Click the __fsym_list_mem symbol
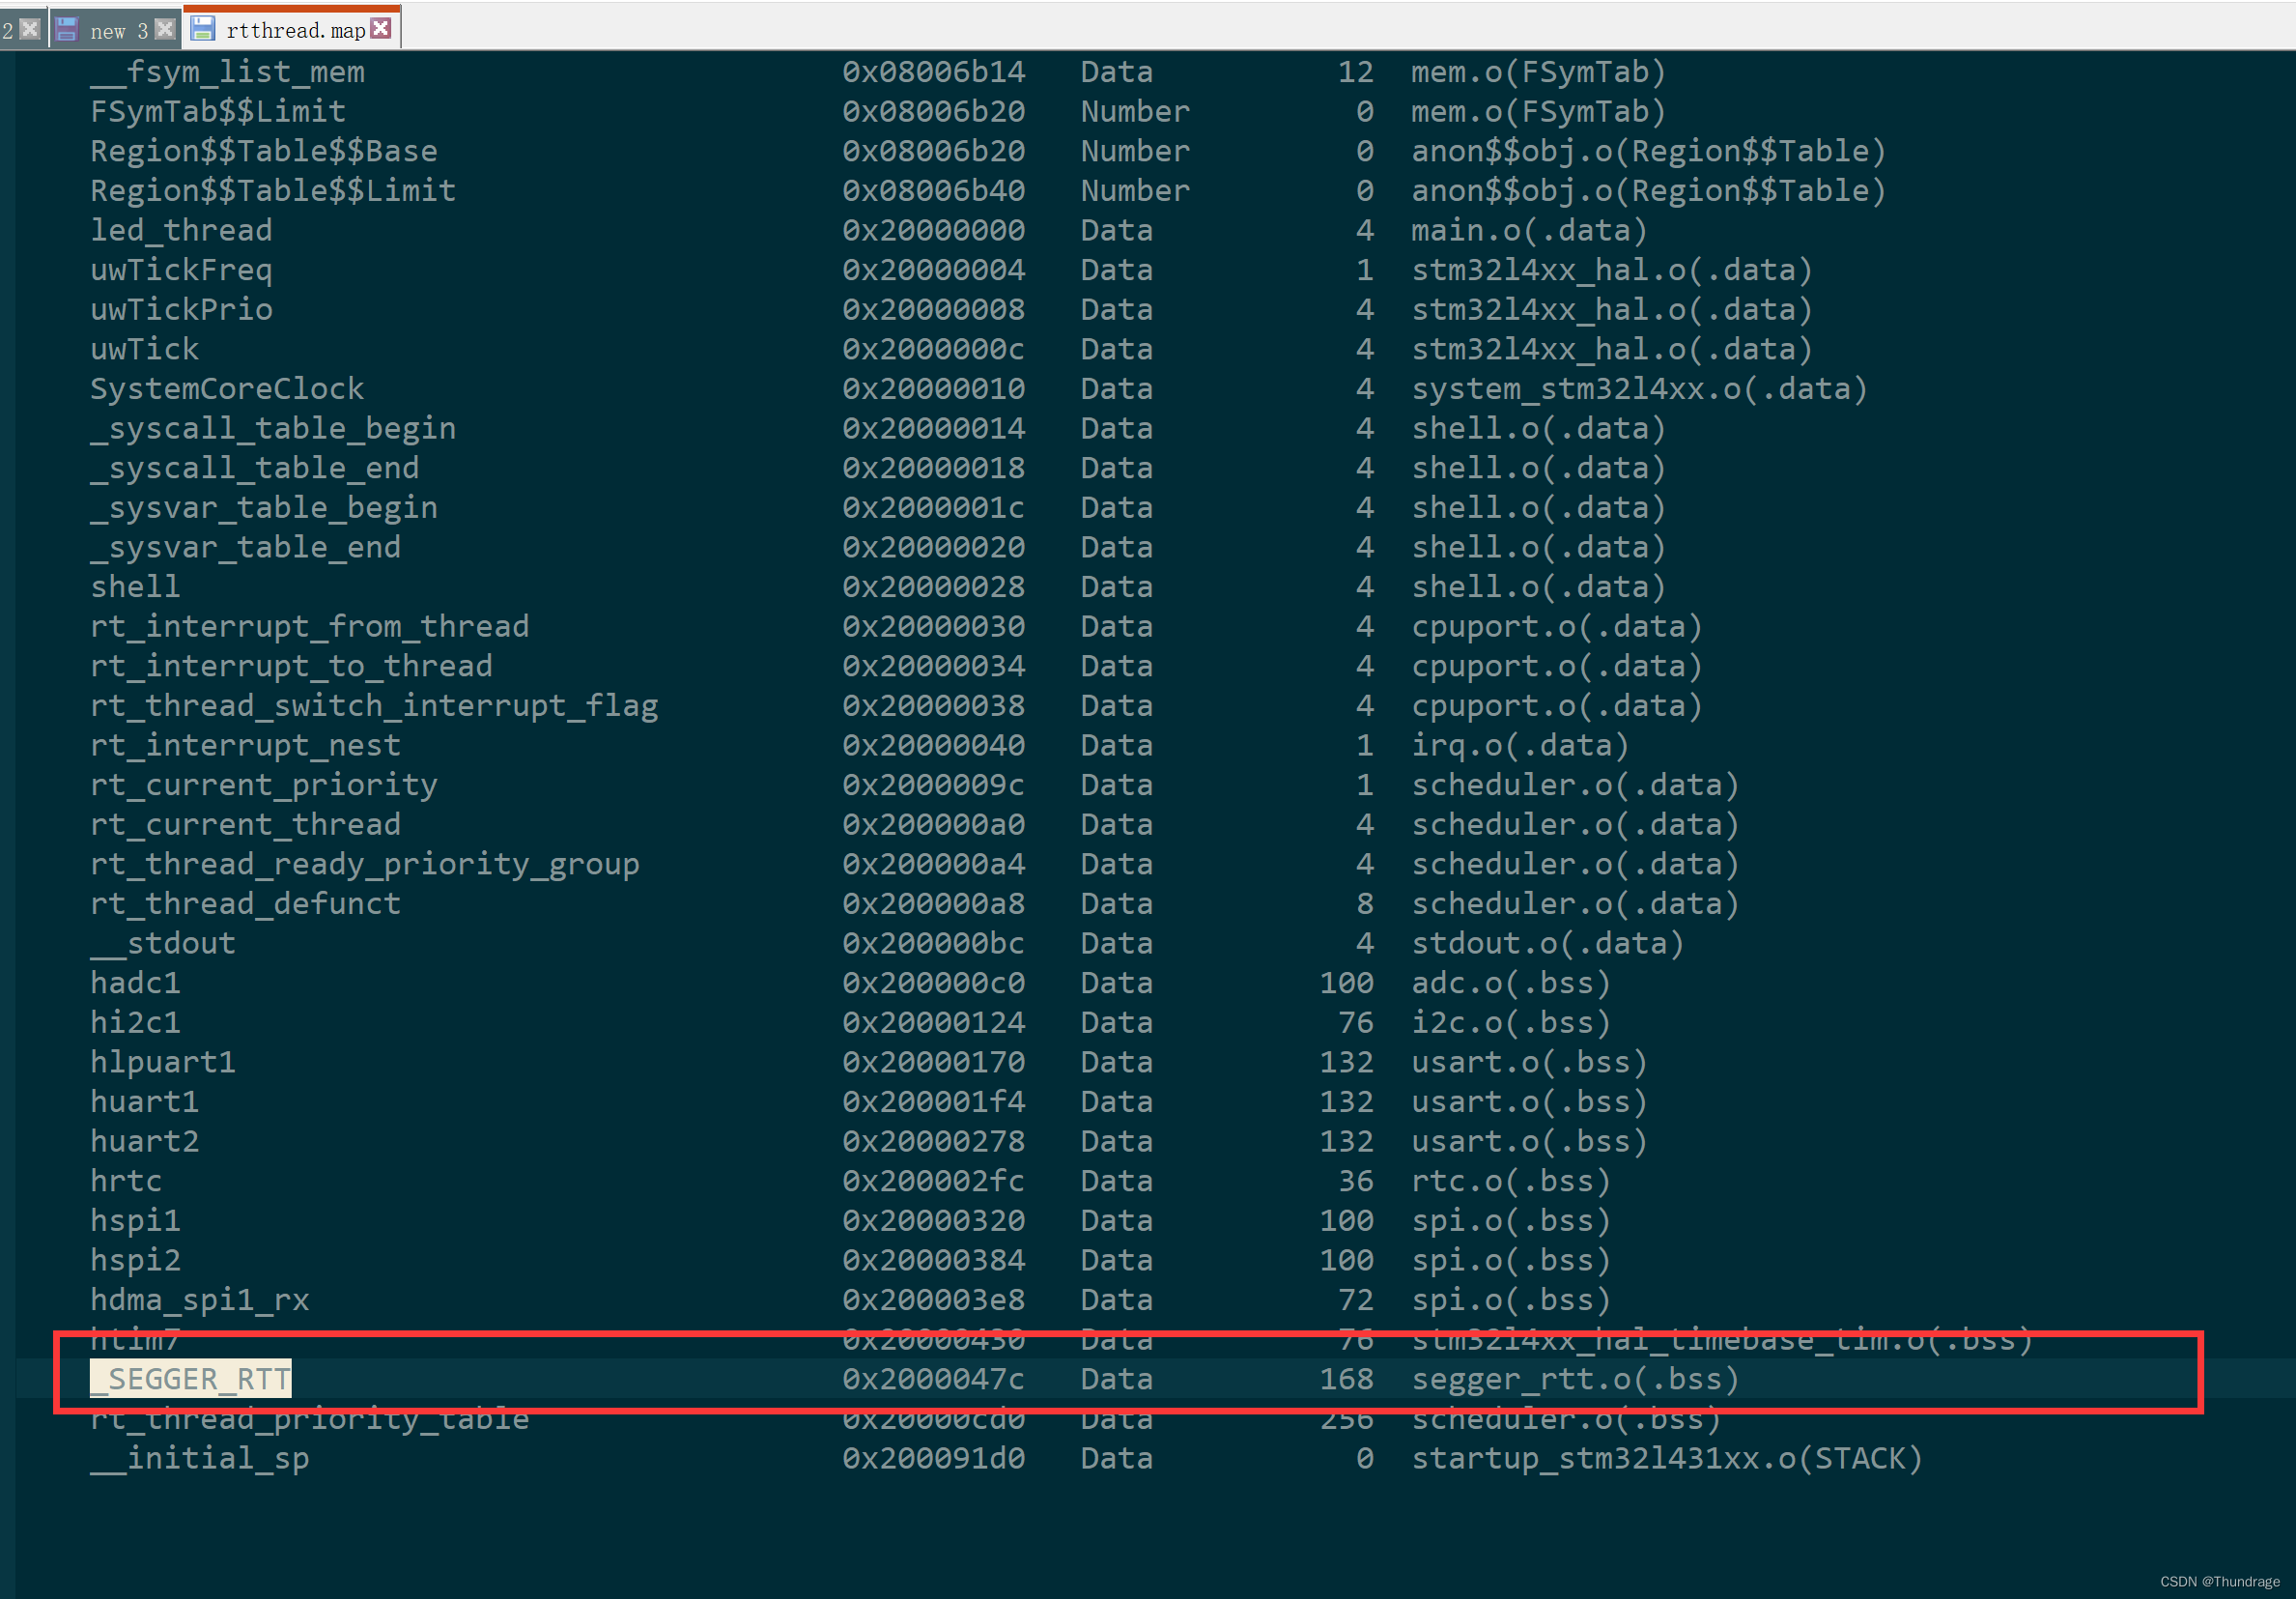This screenshot has width=2296, height=1599. pos(227,72)
